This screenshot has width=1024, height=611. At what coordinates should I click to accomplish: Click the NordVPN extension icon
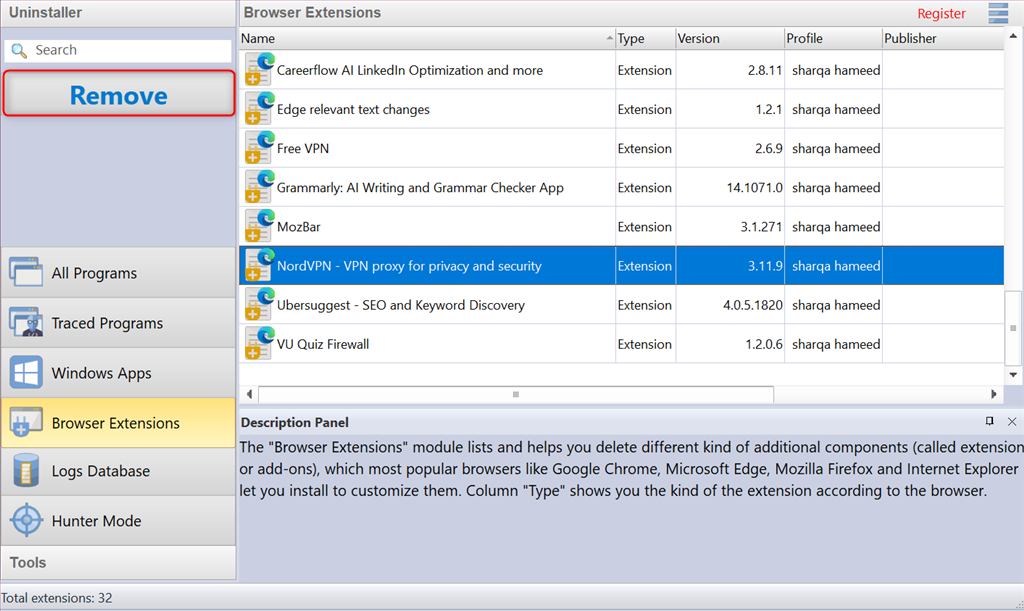point(259,265)
